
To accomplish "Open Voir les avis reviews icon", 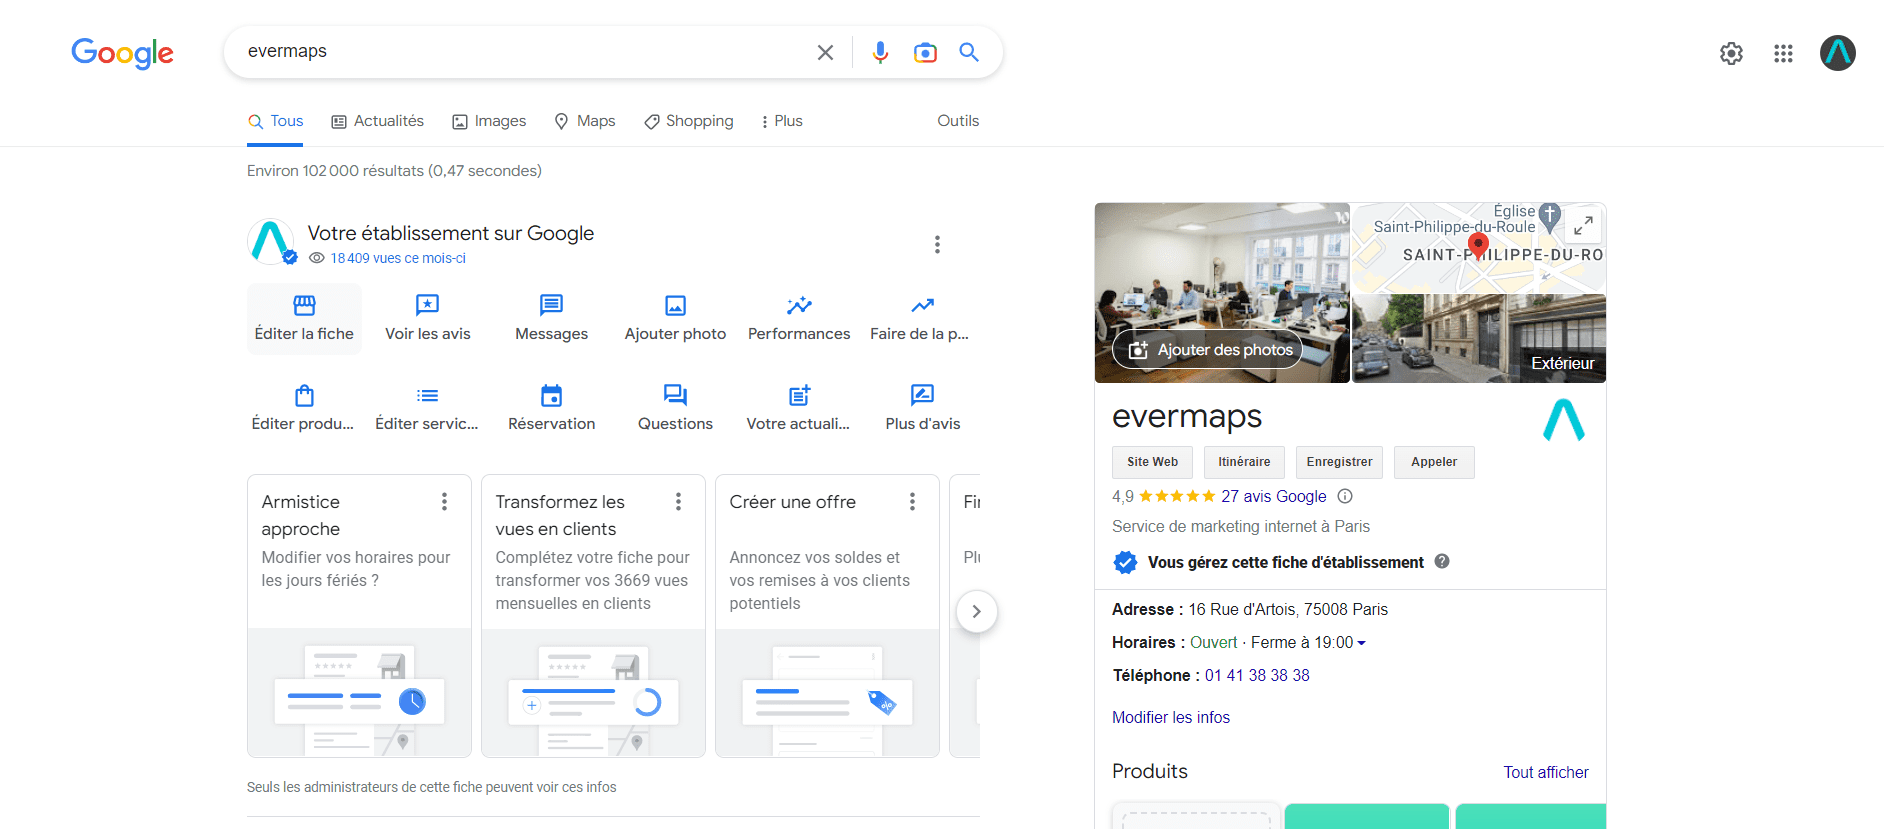I will [x=427, y=305].
